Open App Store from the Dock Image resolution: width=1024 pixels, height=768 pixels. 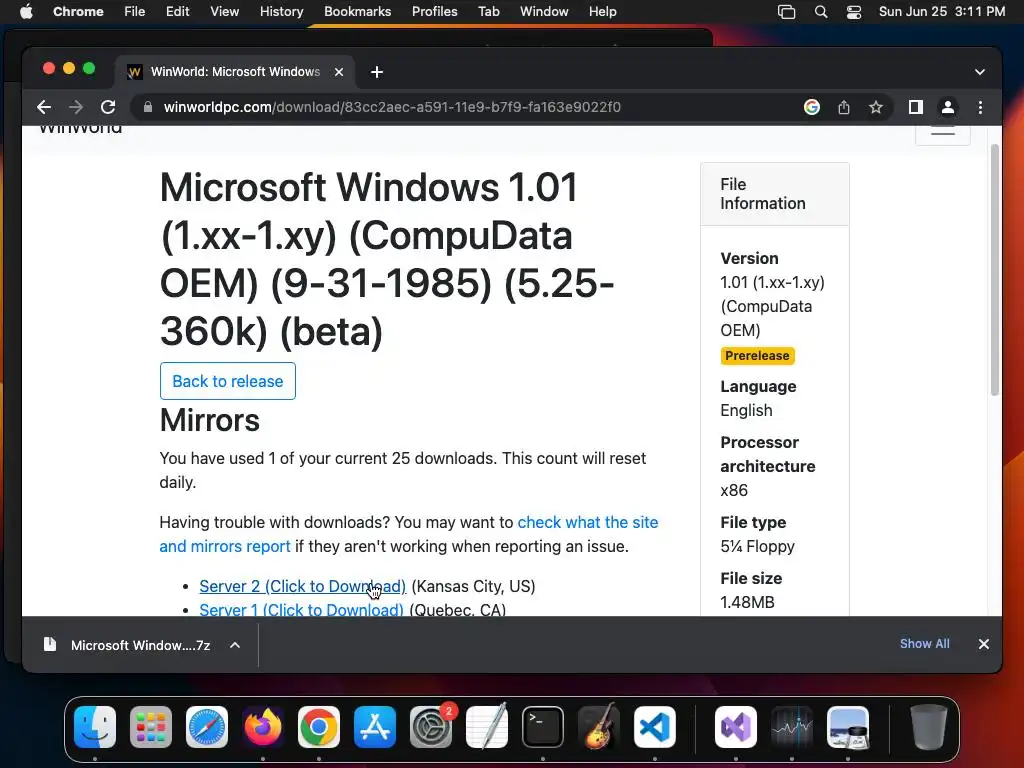(x=375, y=727)
